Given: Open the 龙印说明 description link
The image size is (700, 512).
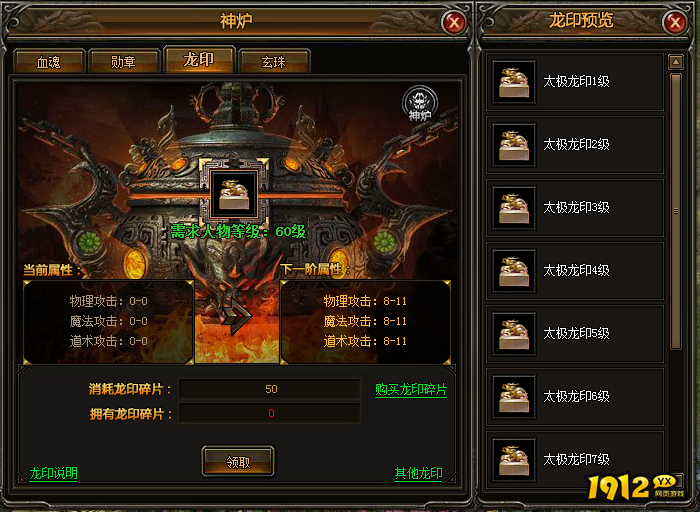Looking at the screenshot, I should pos(54,473).
